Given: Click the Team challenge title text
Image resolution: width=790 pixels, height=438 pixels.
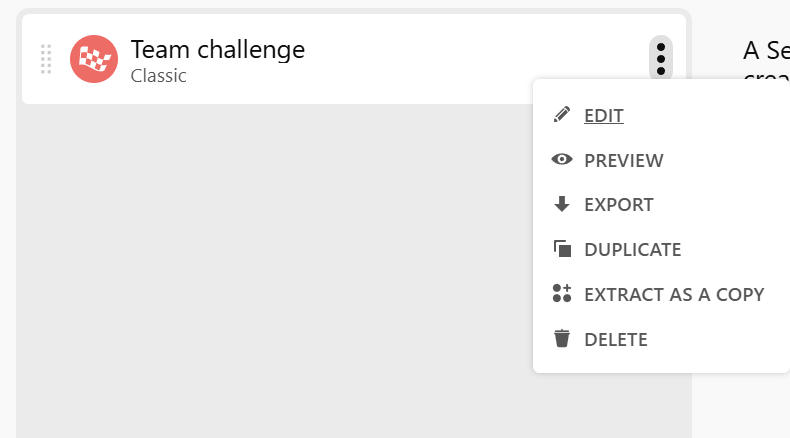Looking at the screenshot, I should pos(218,49).
